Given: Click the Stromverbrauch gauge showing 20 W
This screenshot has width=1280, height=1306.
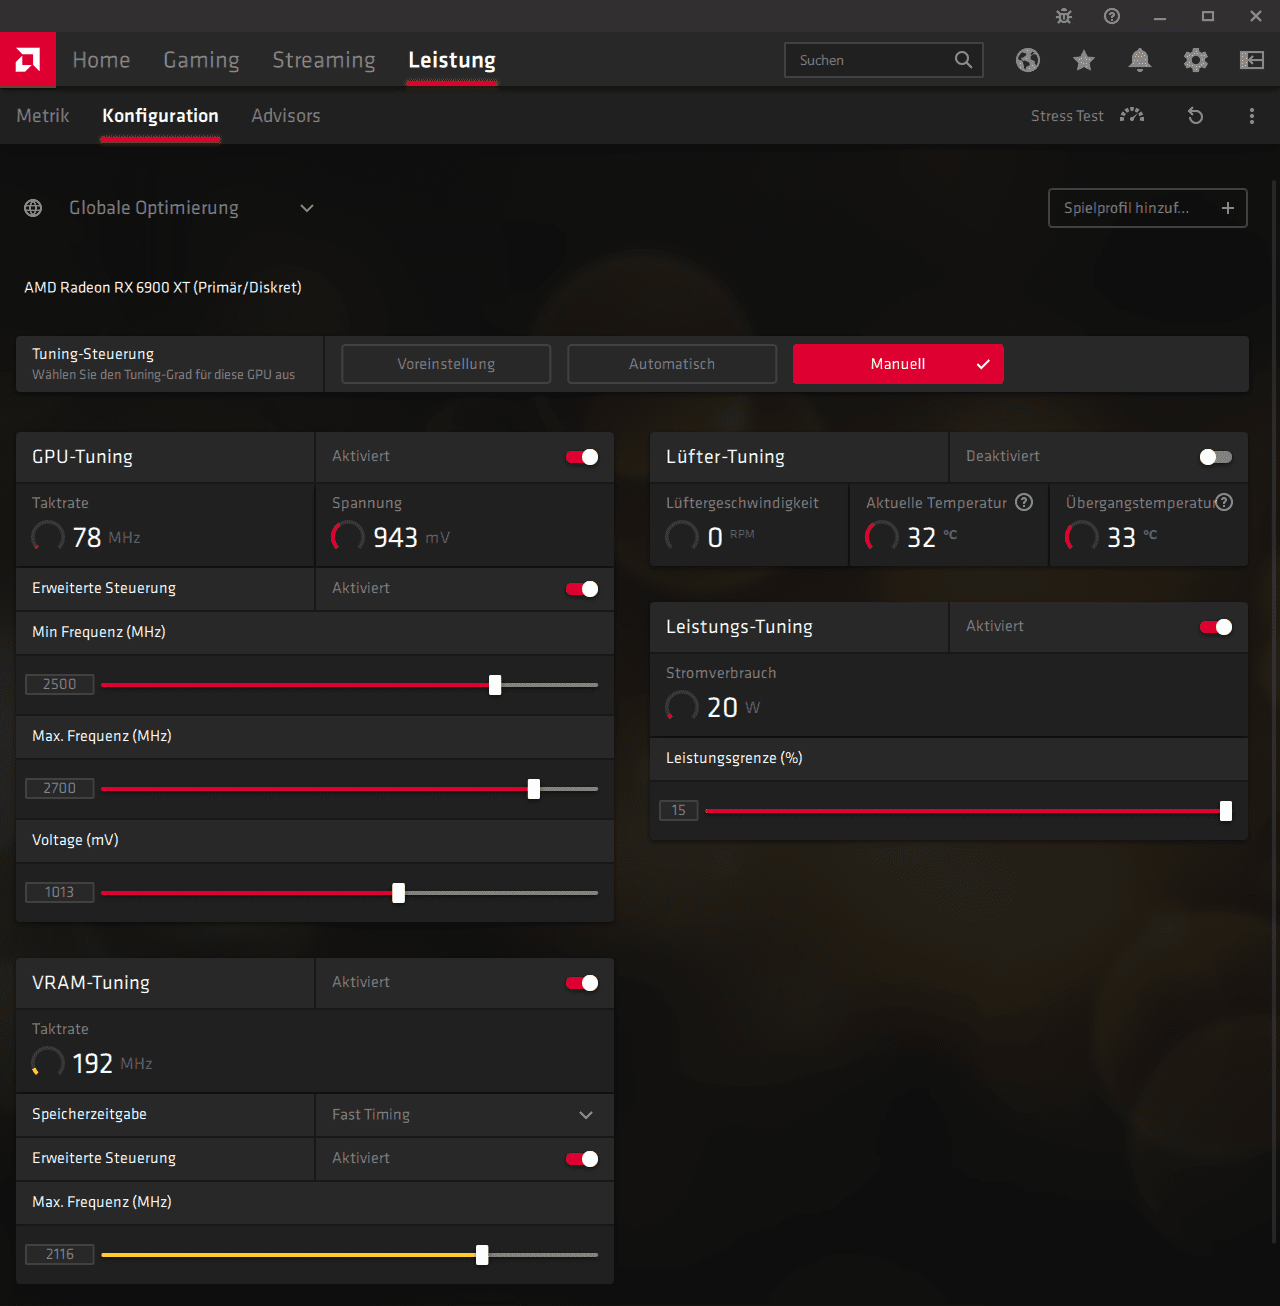Looking at the screenshot, I should 682,707.
